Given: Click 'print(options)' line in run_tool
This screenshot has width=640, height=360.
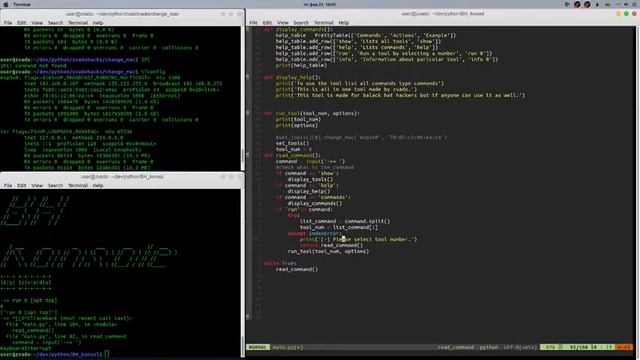Looking at the screenshot, I should click(297, 125).
